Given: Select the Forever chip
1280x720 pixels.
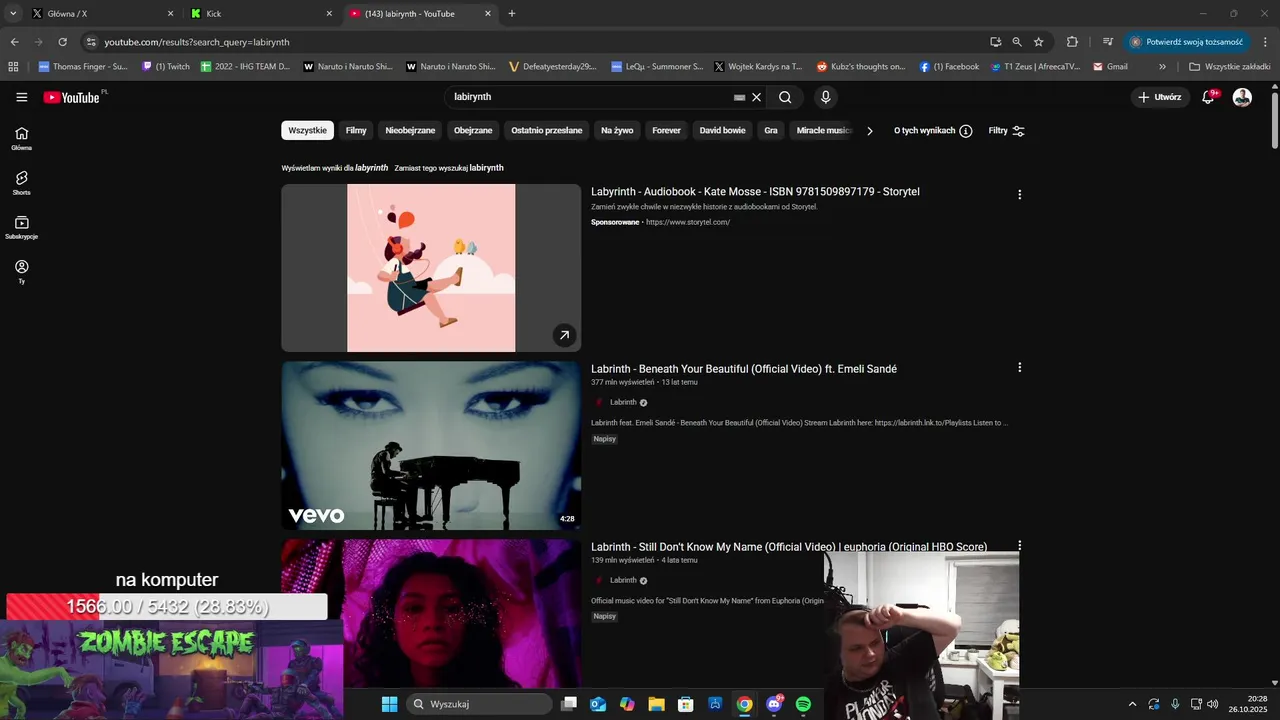Looking at the screenshot, I should [666, 131].
